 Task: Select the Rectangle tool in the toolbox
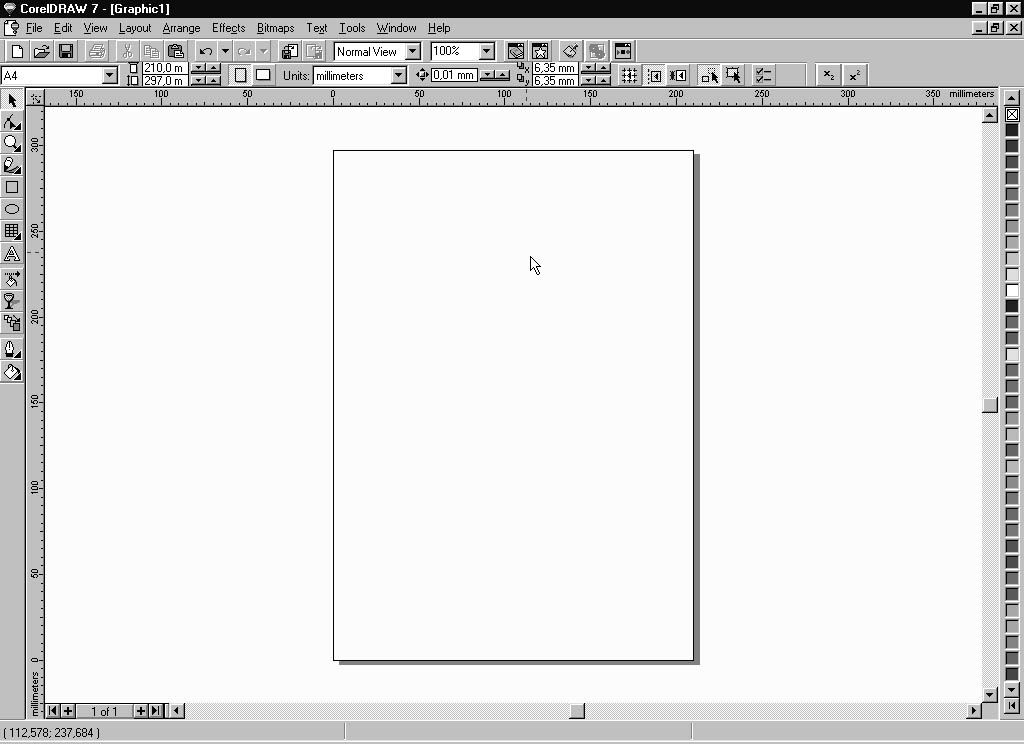(12, 187)
